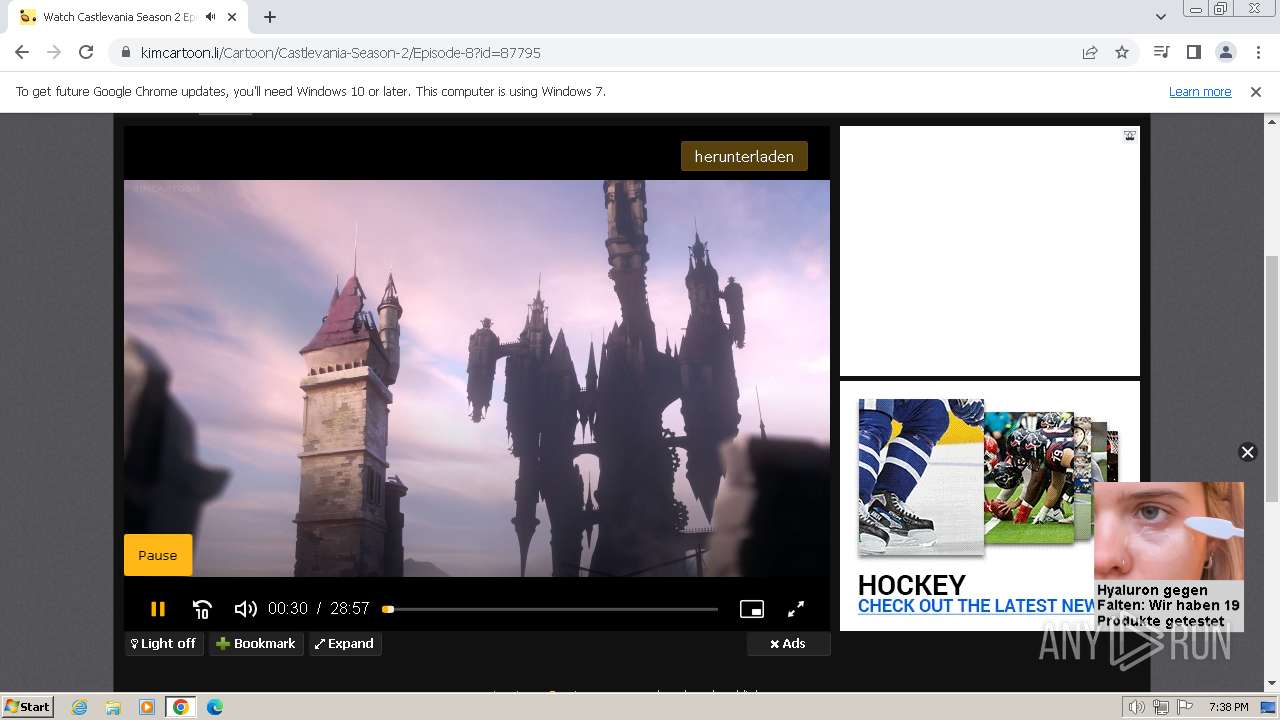Click the video progress bar
The height and width of the screenshot is (720, 1280).
coord(551,609)
